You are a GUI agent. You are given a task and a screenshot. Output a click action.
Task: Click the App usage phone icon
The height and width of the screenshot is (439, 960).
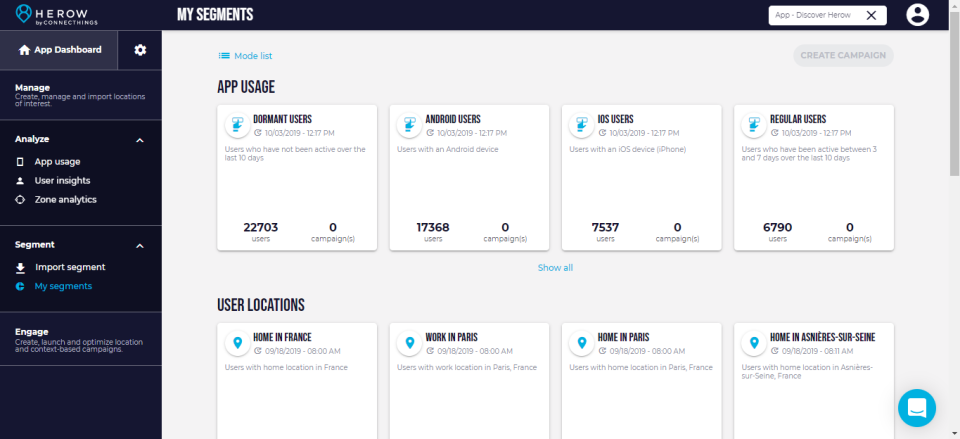[20, 162]
